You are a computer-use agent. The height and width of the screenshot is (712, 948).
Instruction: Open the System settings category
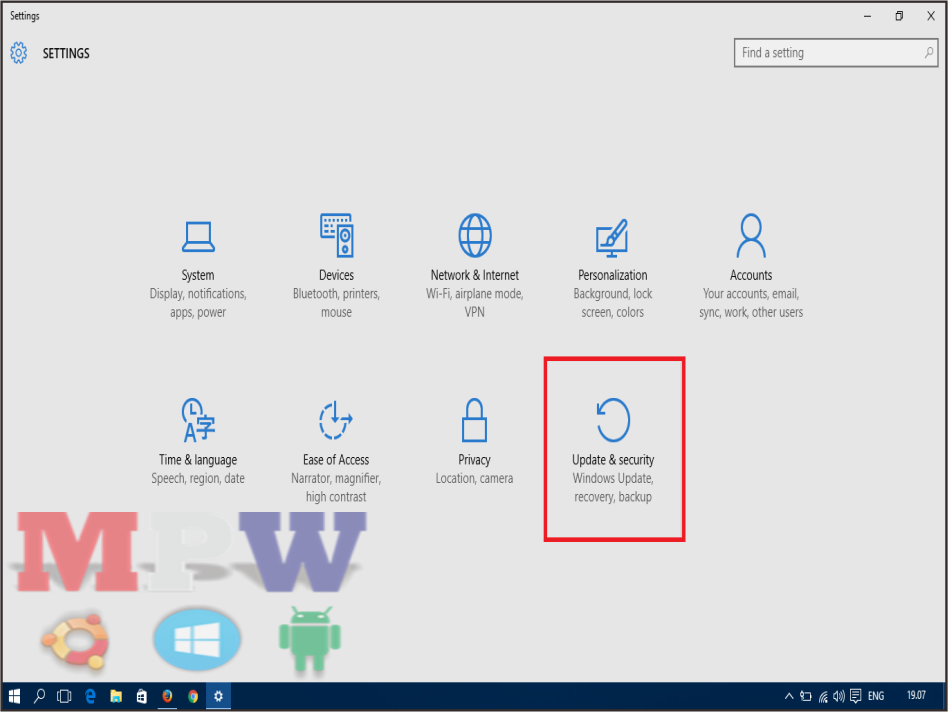point(198,267)
